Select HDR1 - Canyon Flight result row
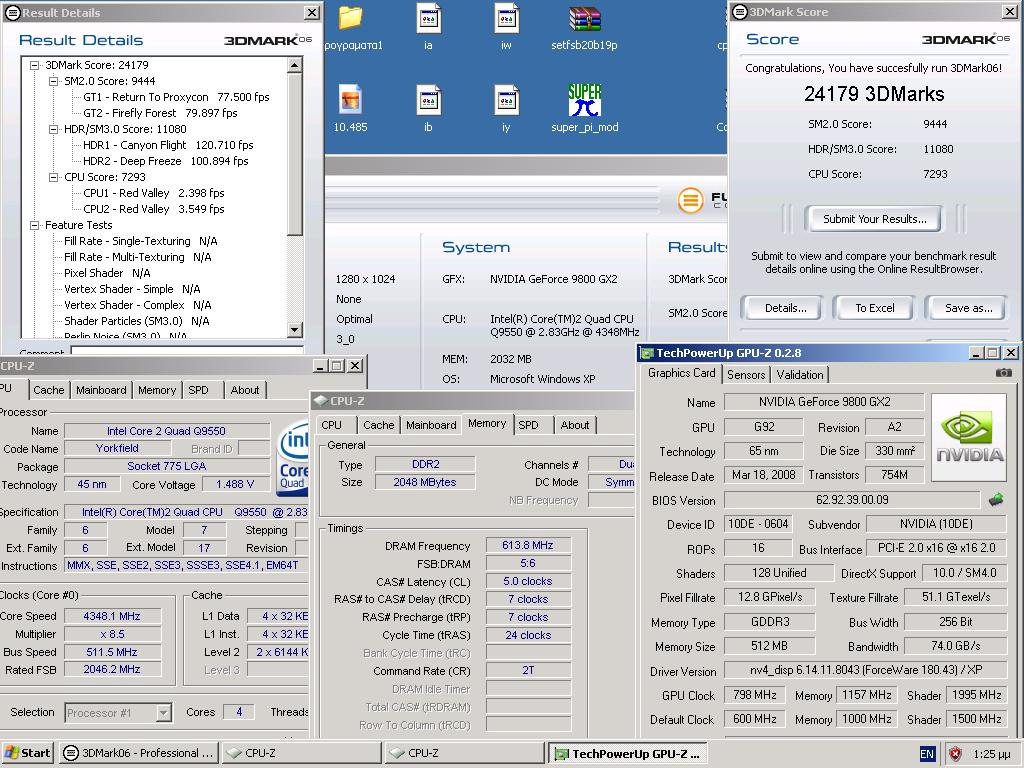The height and width of the screenshot is (768, 1024). click(168, 145)
